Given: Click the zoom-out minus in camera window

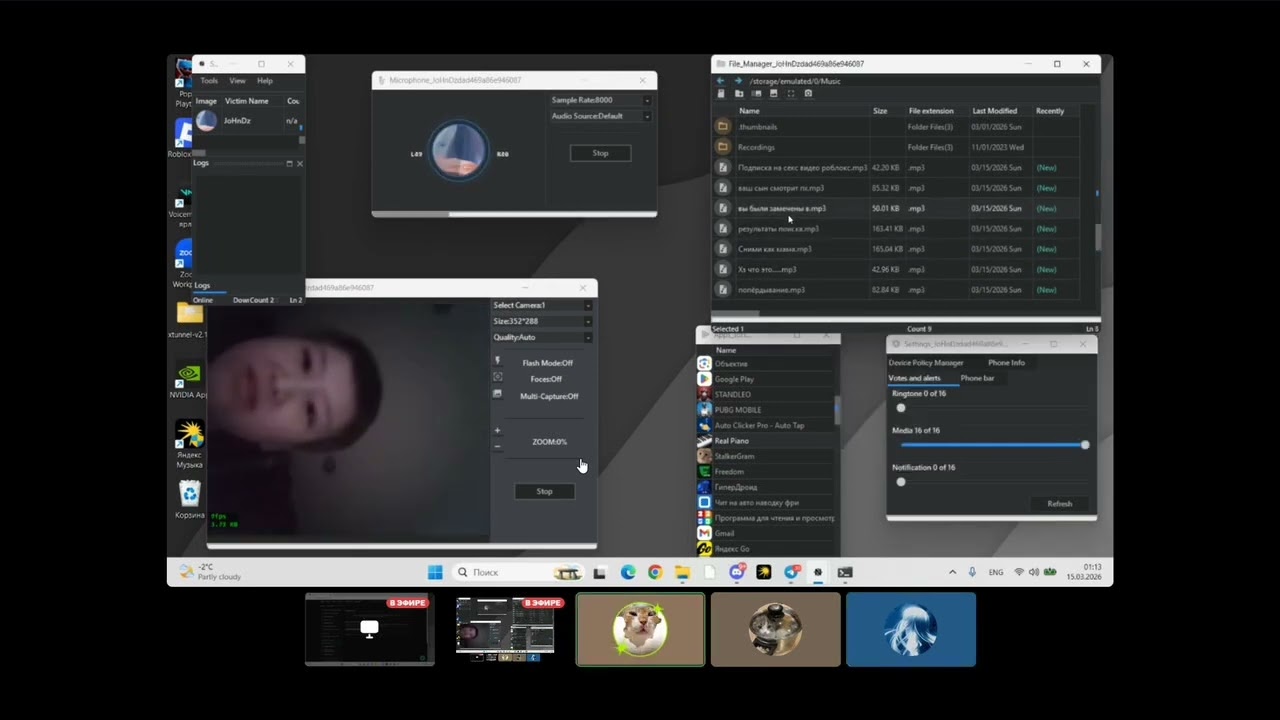Looking at the screenshot, I should tap(497, 446).
